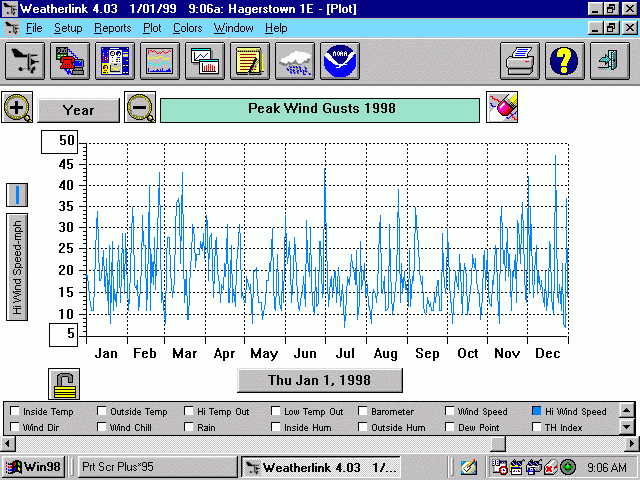Viewport: 640px width, 480px height.
Task: Enable the Hi Temp Out checkbox
Action: tap(189, 411)
